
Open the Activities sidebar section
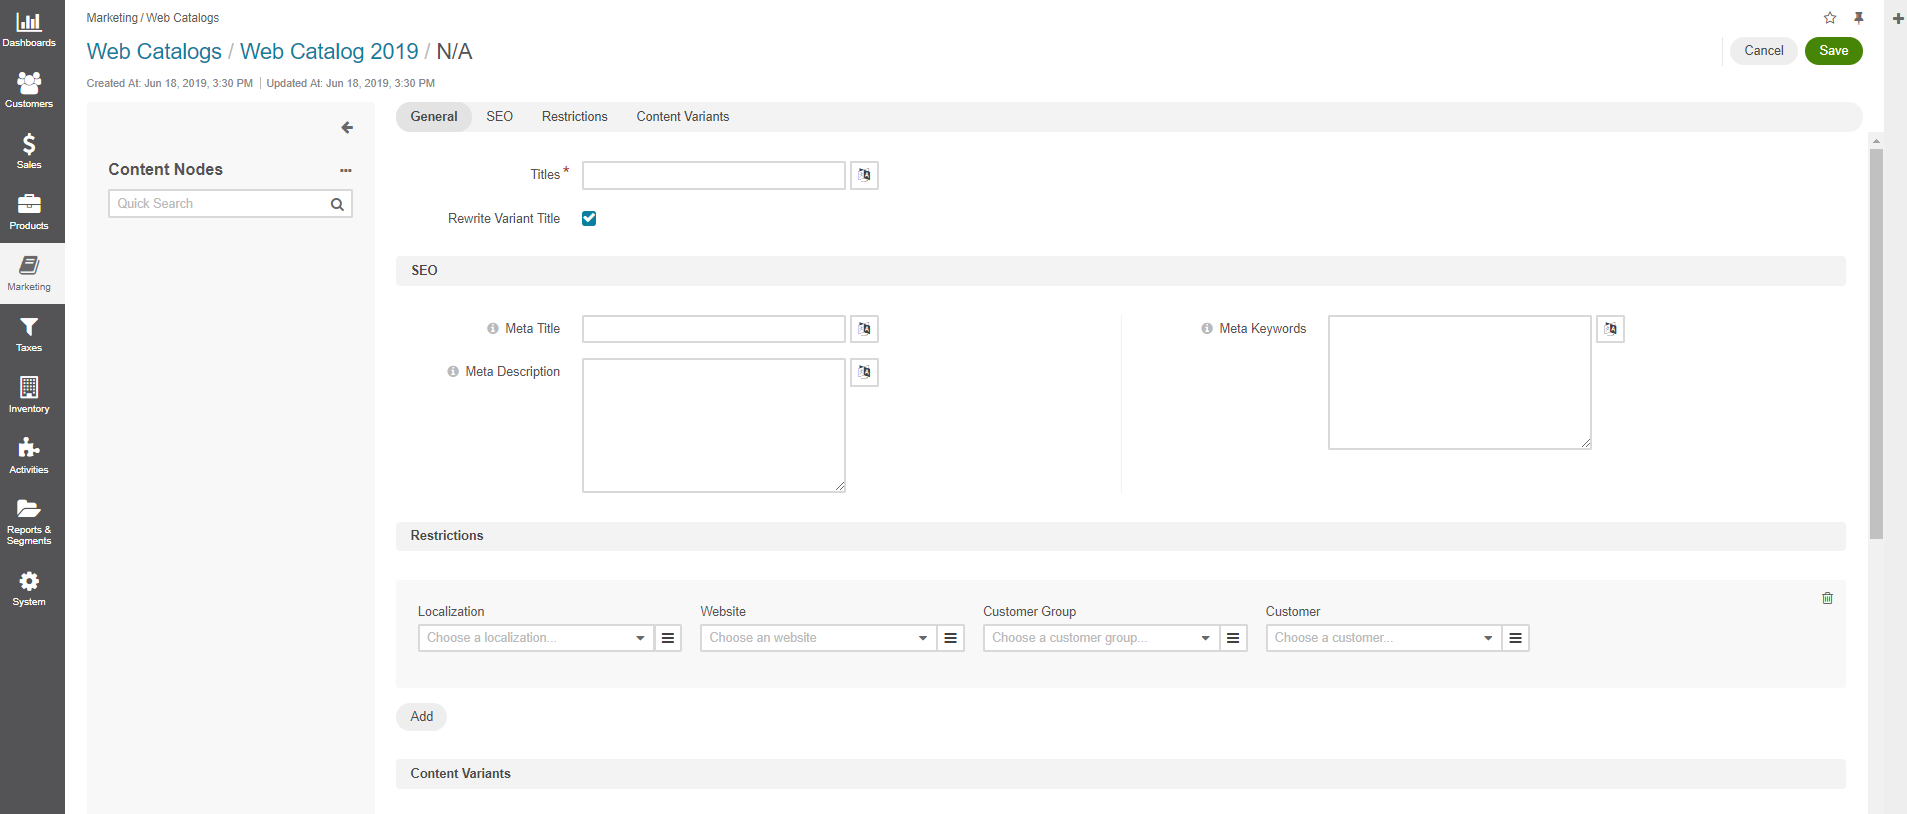[29, 457]
